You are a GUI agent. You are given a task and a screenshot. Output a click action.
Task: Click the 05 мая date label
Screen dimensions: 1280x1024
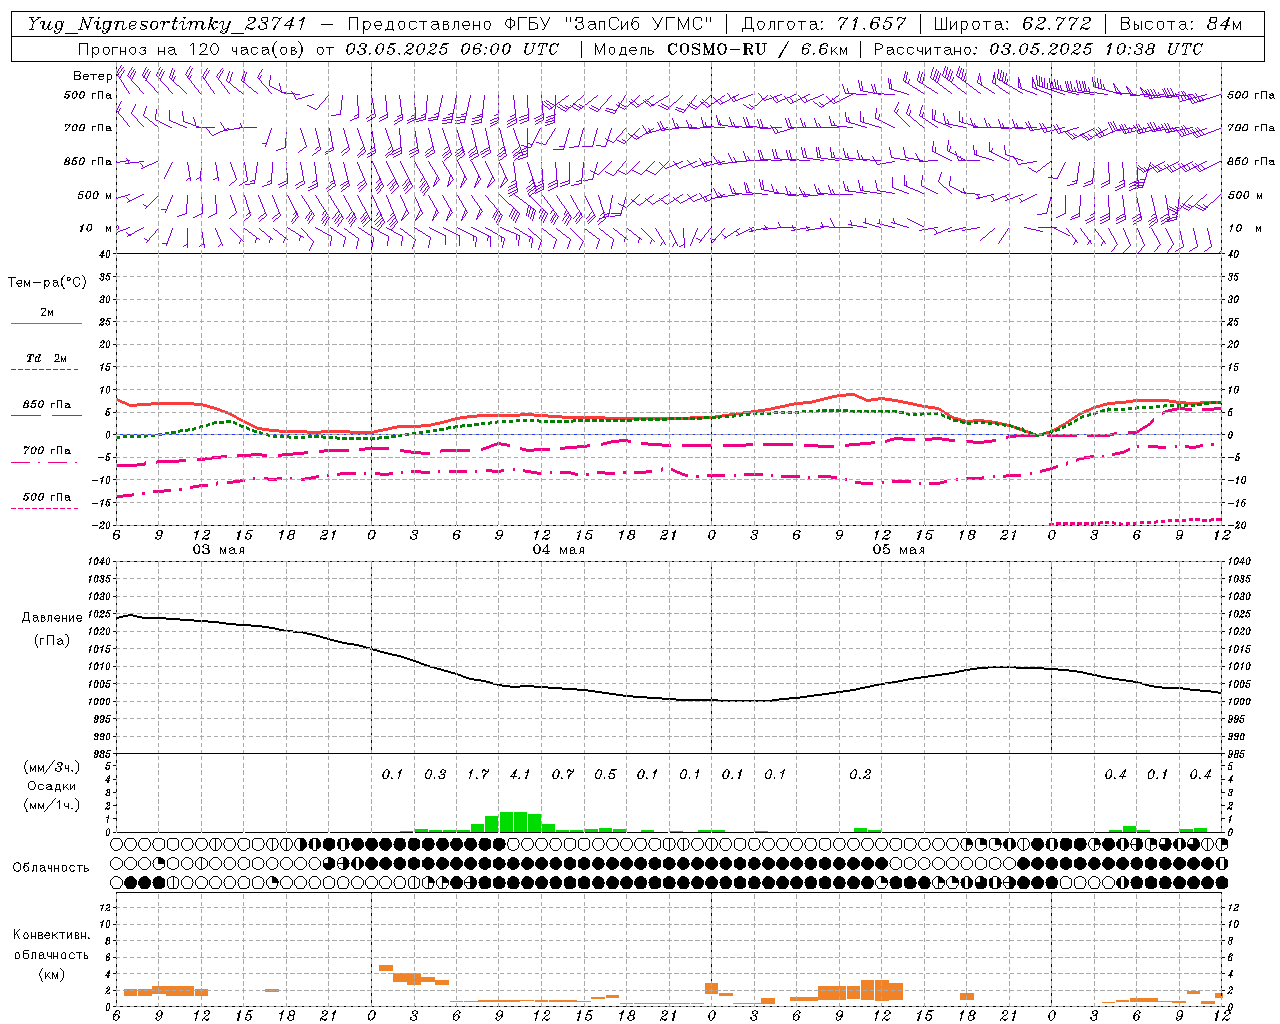coord(898,550)
